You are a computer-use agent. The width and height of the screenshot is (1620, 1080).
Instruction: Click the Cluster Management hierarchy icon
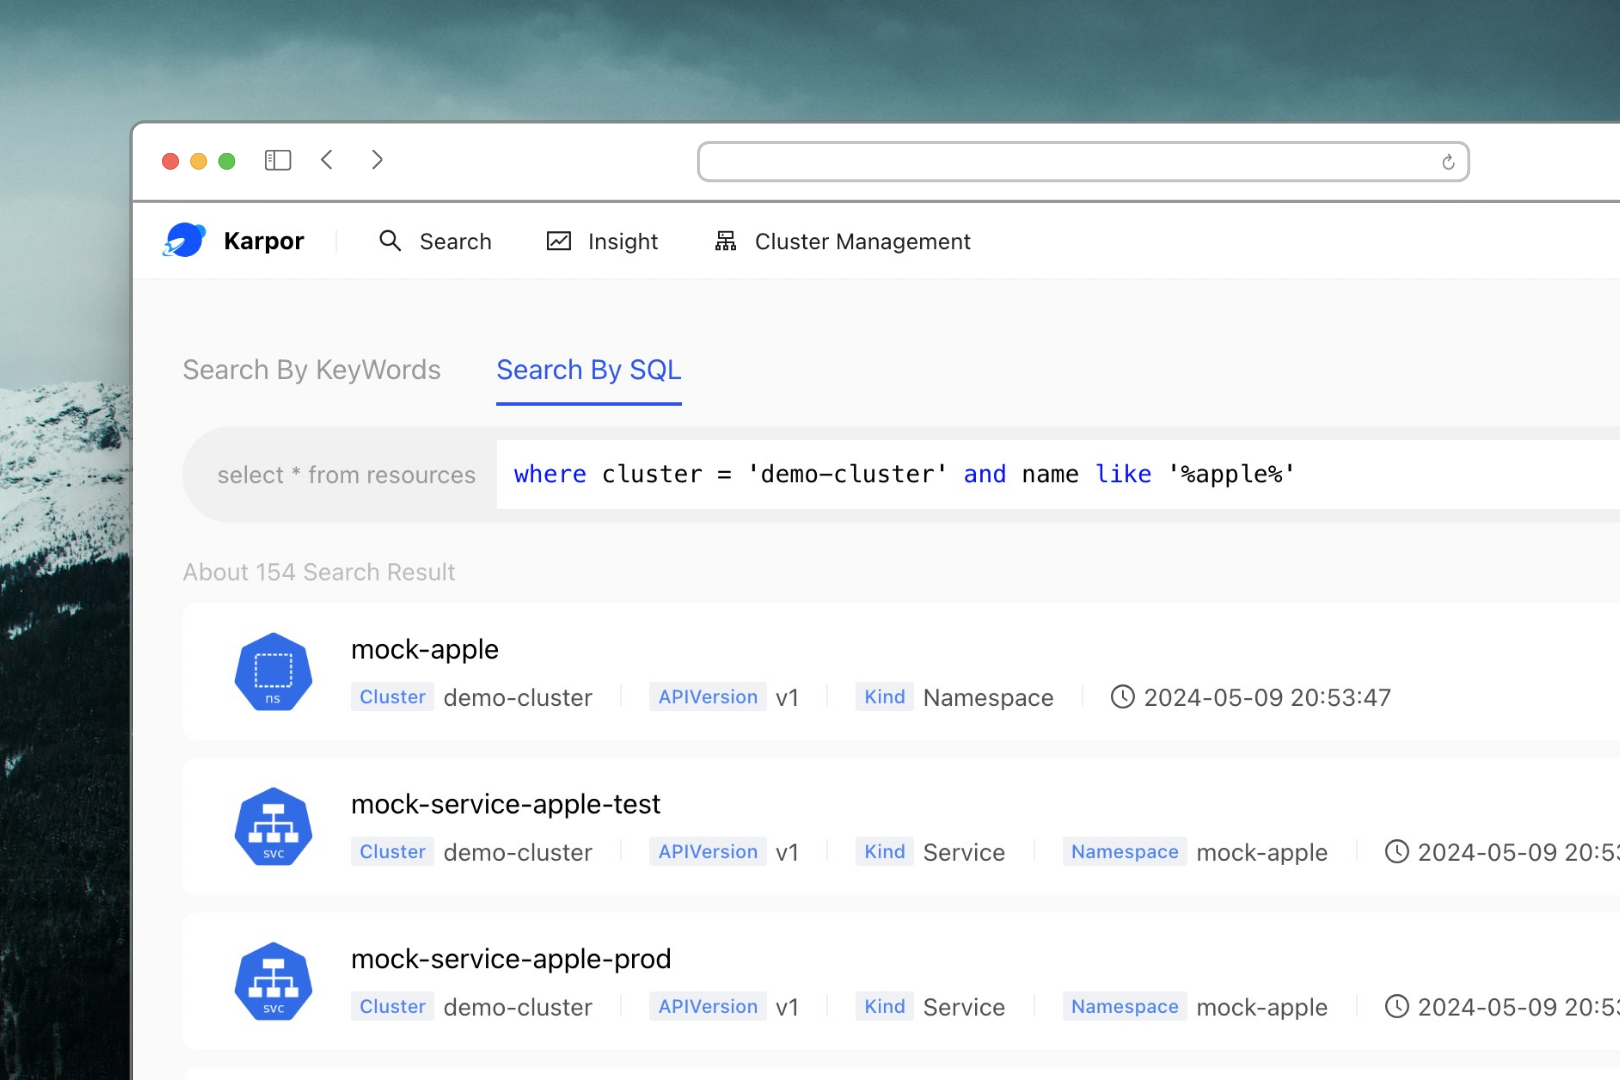725,241
